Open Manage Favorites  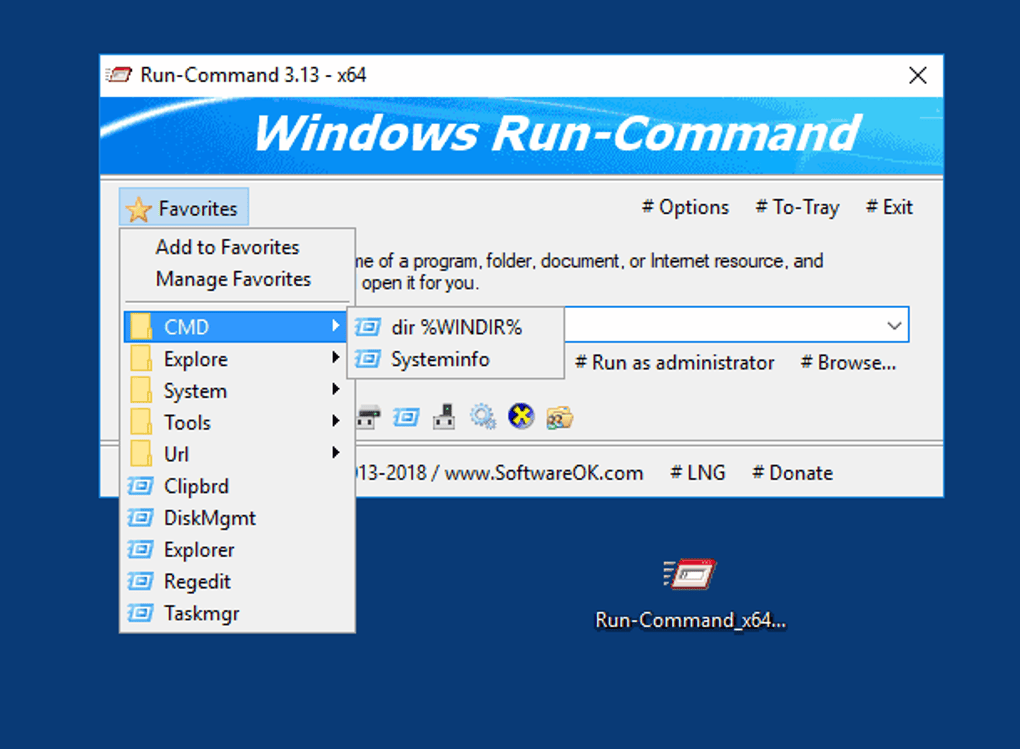(233, 279)
